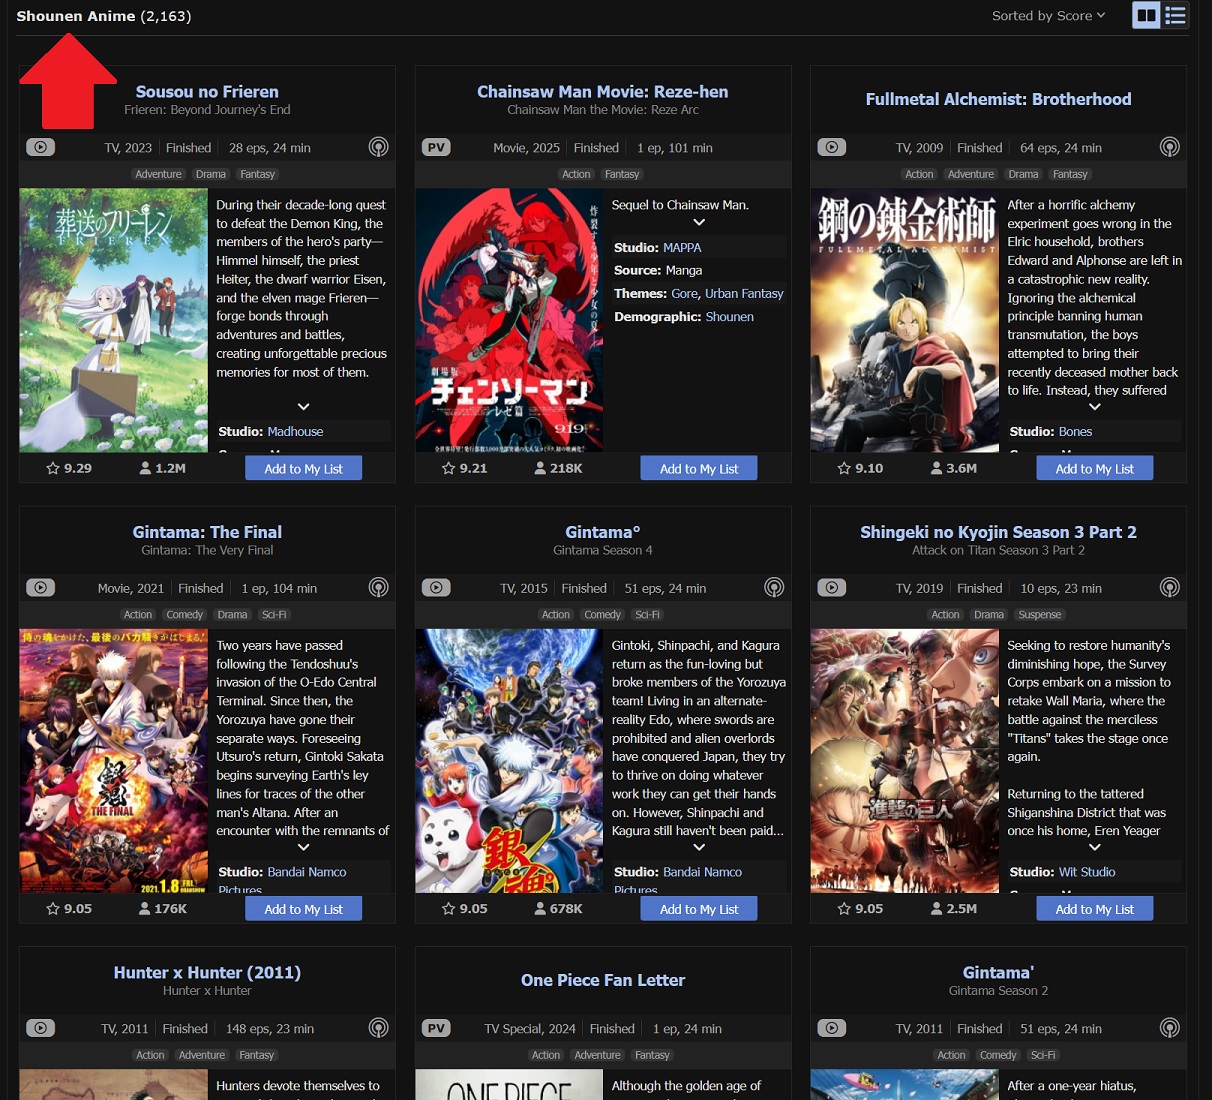
Task: Click broadcast icon on Gintama' card
Action: (1169, 1027)
